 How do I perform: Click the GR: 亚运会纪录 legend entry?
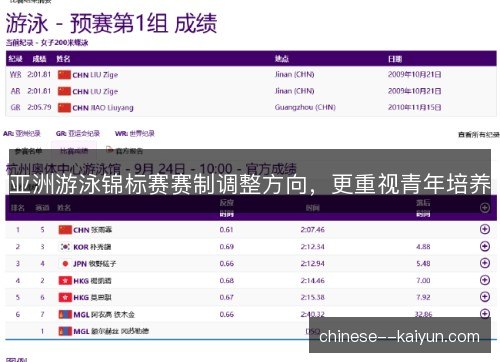(x=78, y=134)
